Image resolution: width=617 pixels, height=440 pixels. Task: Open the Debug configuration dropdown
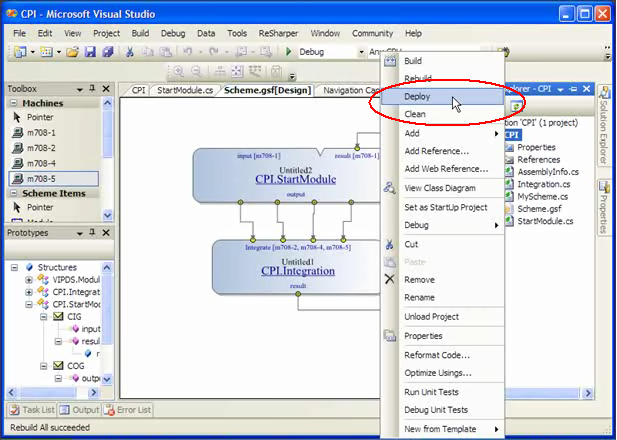361,52
